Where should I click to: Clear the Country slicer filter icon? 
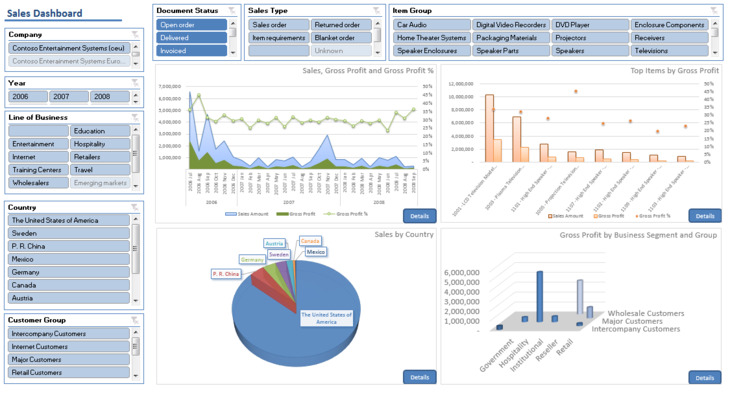tap(135, 207)
